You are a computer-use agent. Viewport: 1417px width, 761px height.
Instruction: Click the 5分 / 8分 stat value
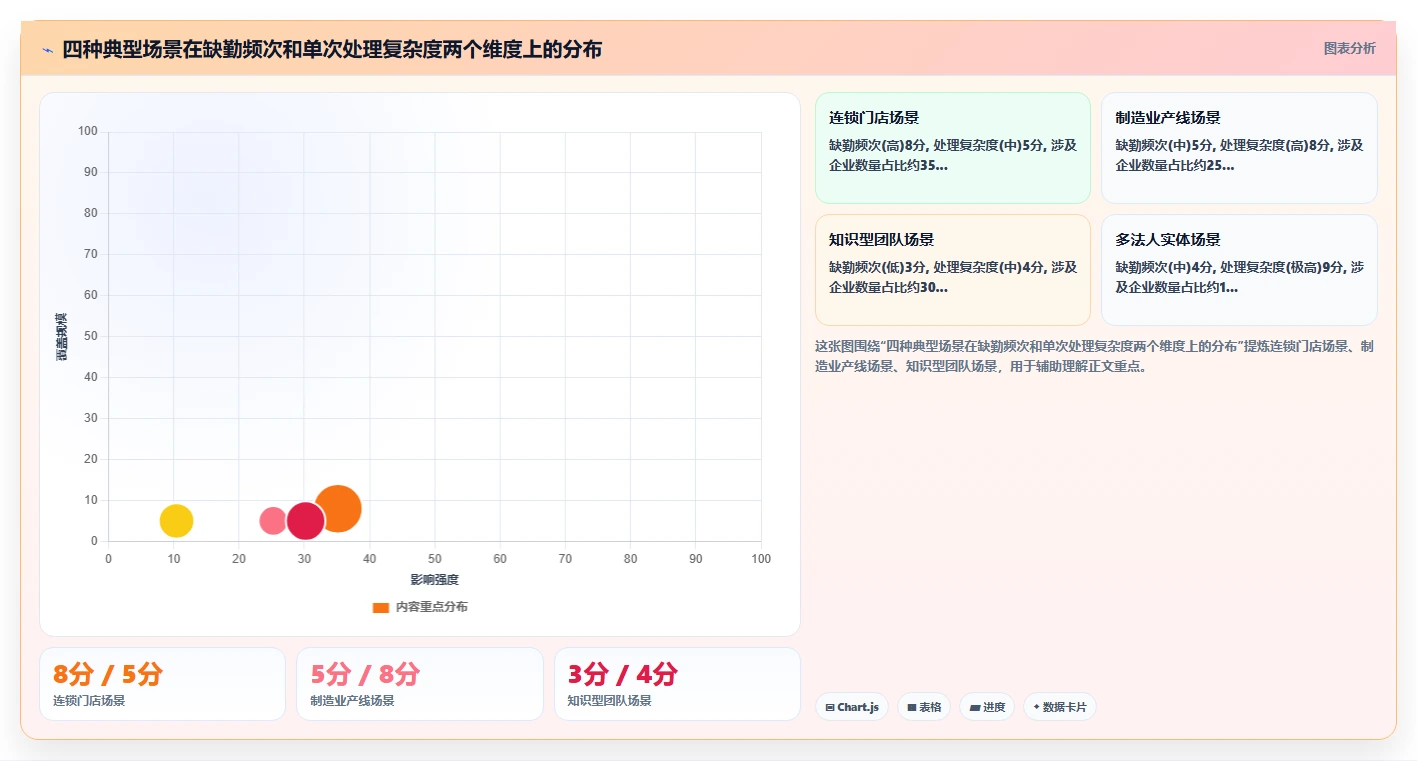(365, 674)
